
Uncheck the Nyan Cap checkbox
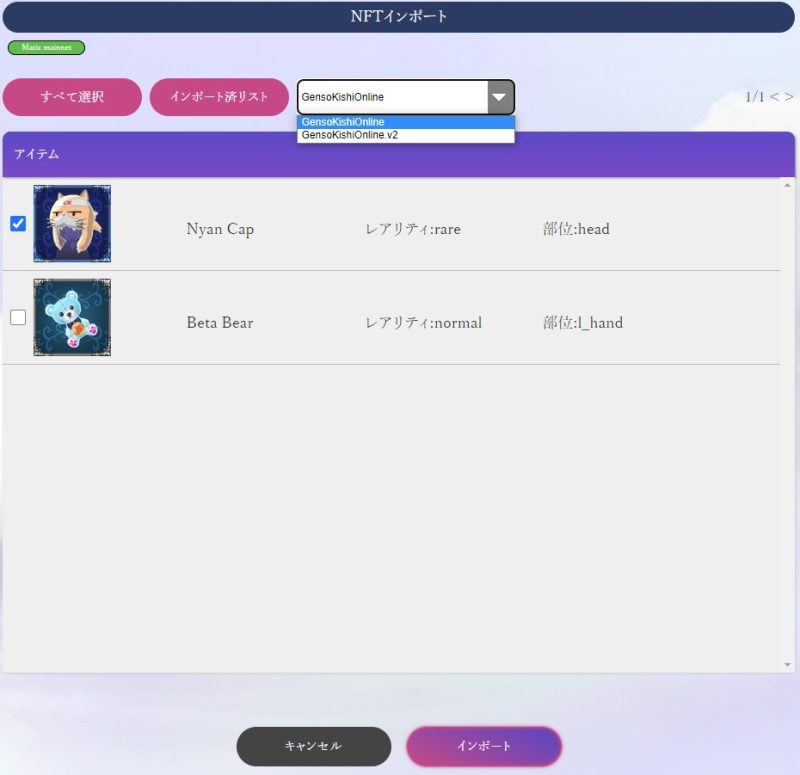point(18,223)
